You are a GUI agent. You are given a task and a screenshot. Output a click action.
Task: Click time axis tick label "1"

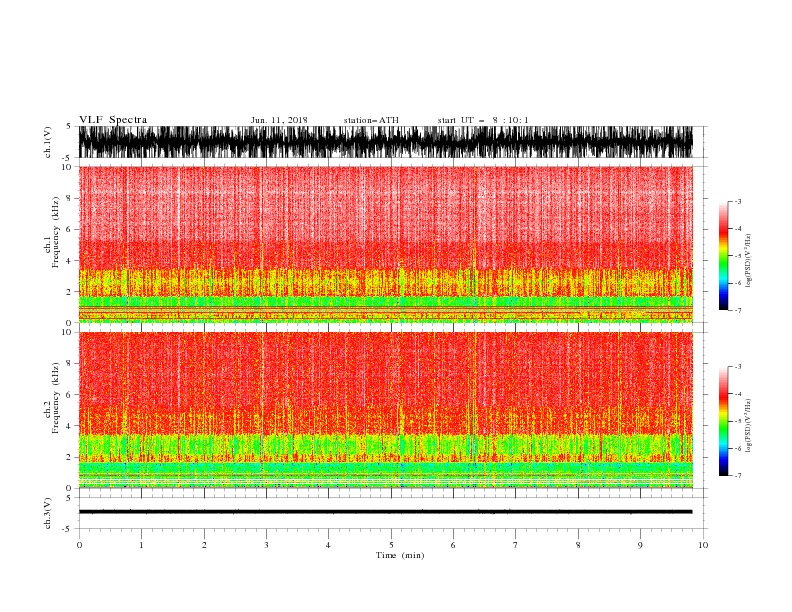click(142, 545)
